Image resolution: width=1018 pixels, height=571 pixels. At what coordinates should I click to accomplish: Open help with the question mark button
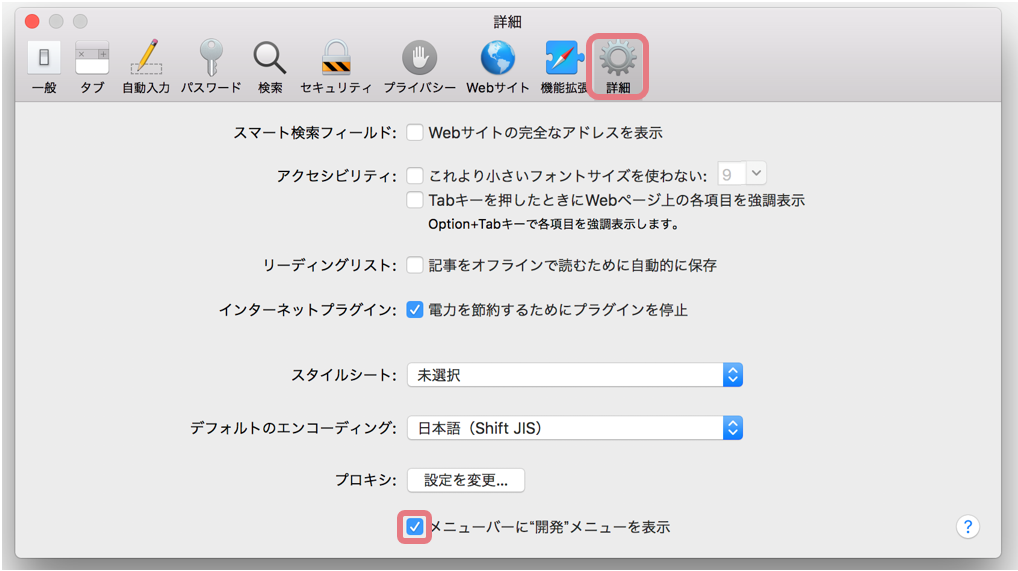click(x=967, y=527)
